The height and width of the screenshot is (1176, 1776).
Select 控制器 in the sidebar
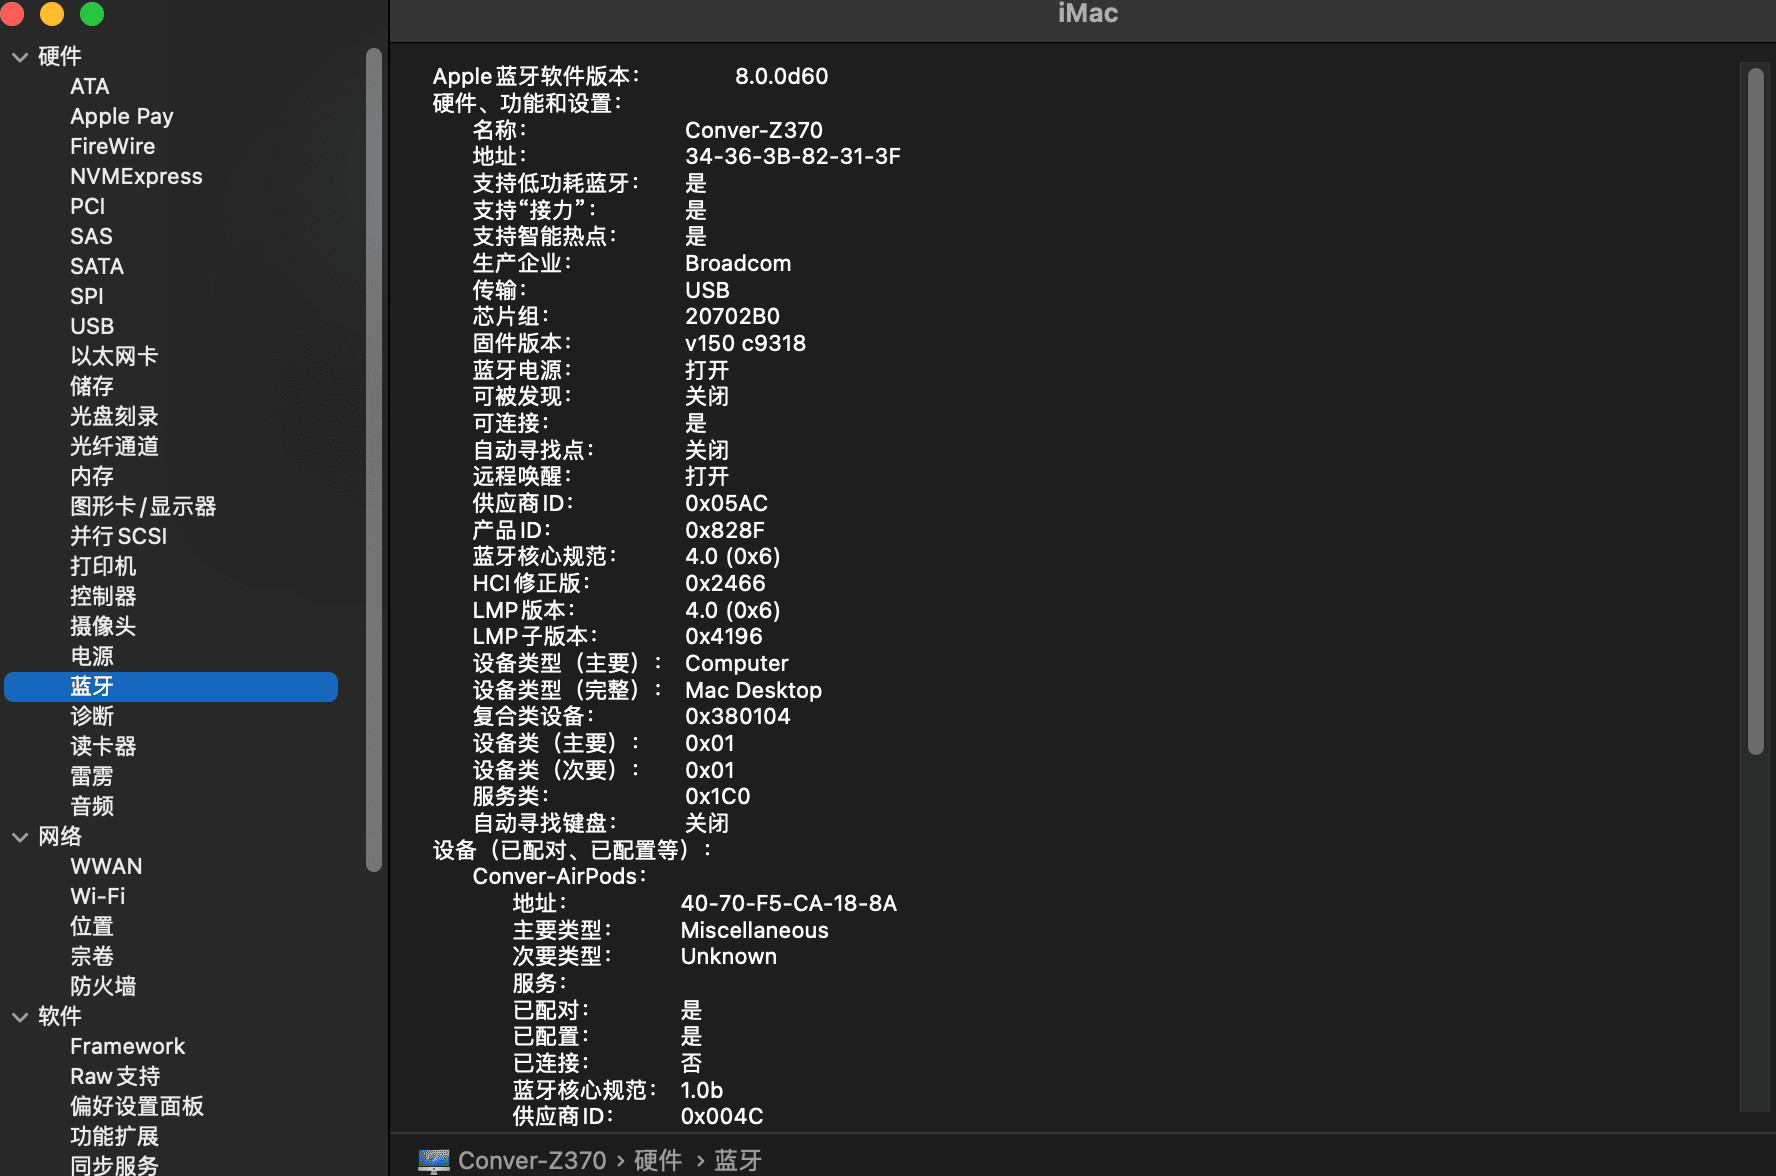(x=103, y=597)
